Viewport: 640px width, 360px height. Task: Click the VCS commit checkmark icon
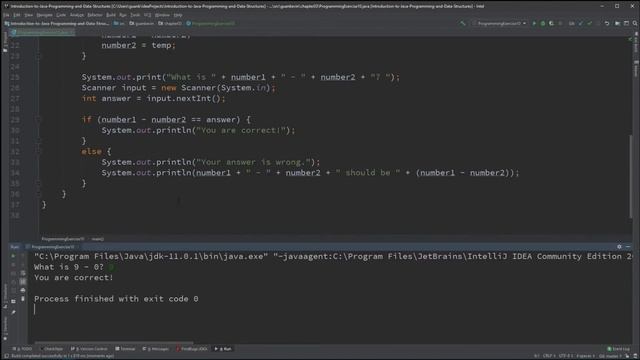pos(589,24)
